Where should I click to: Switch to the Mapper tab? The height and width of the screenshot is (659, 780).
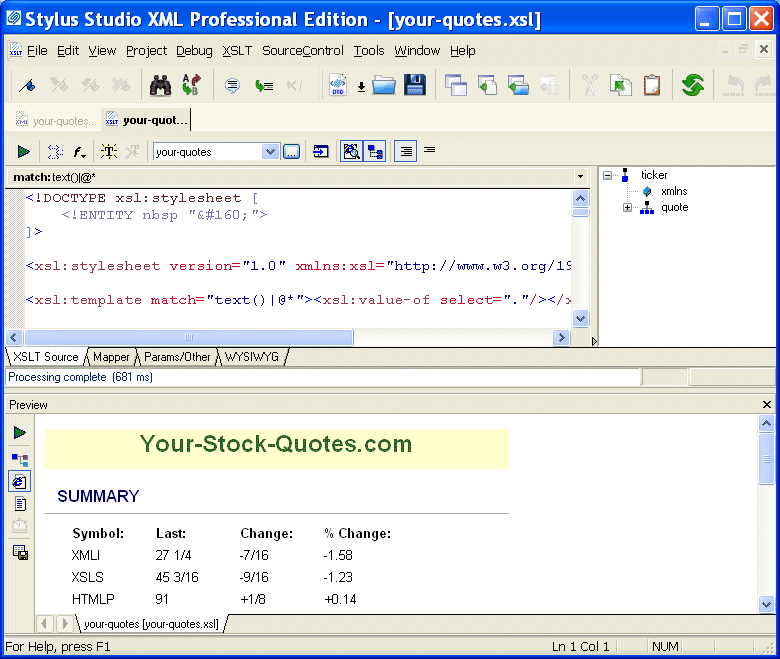pos(111,357)
